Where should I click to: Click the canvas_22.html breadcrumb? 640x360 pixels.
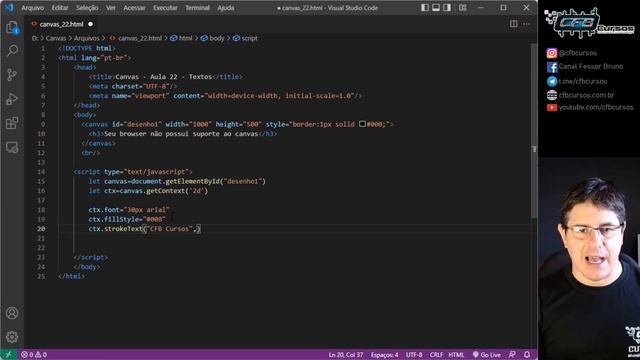(140, 38)
